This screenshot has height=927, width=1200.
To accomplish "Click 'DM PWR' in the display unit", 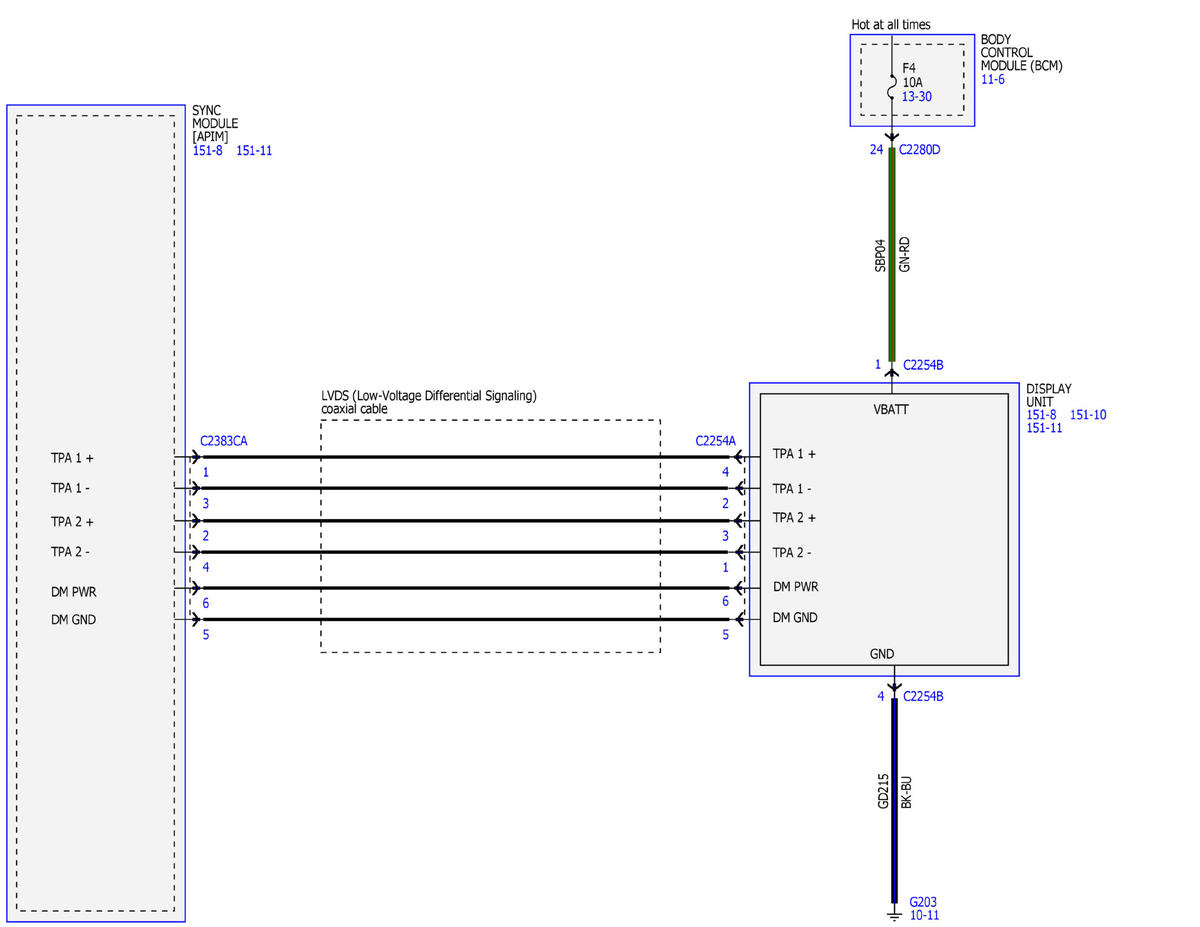I will pos(795,587).
